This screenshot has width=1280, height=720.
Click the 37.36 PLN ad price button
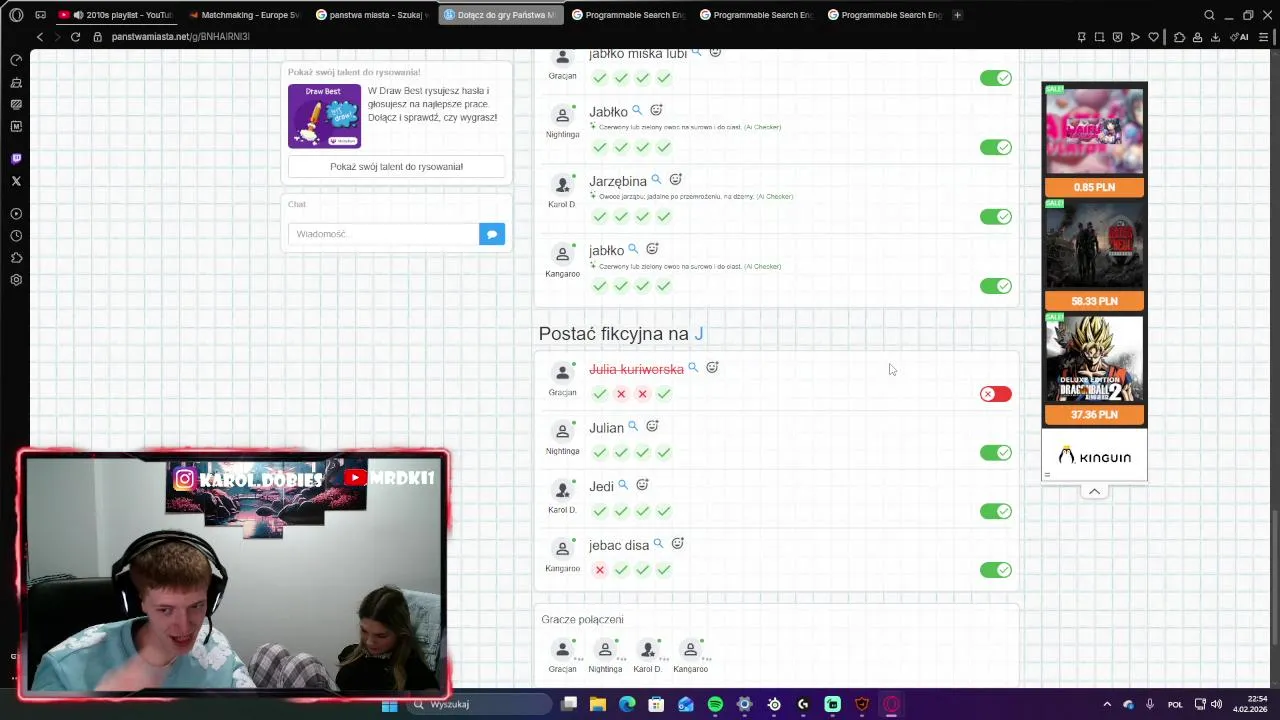pyautogui.click(x=1094, y=414)
